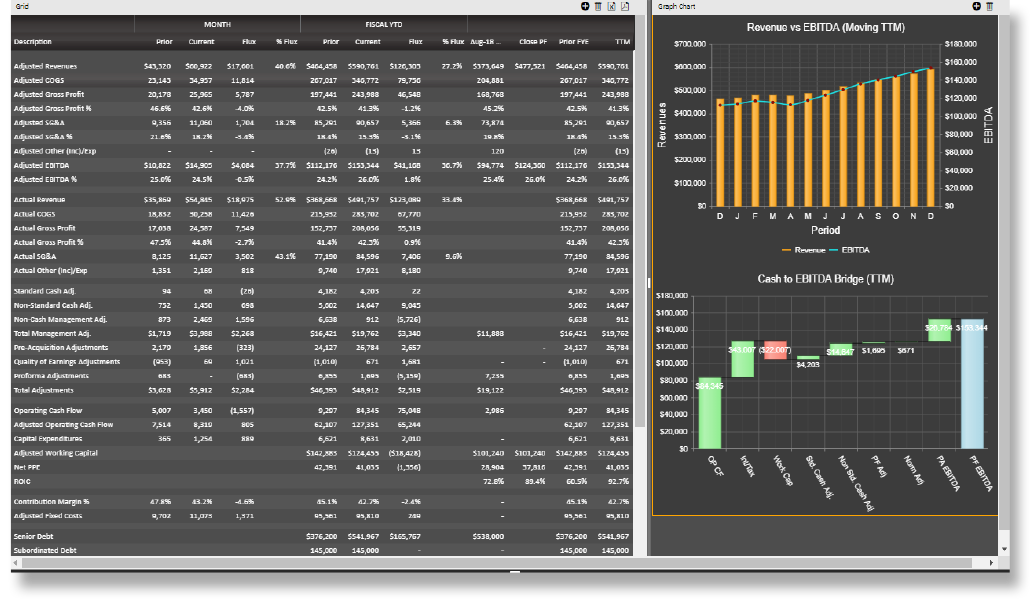1036x604 pixels.
Task: Click the light blue PF EBITDA bar
Action: [971, 383]
